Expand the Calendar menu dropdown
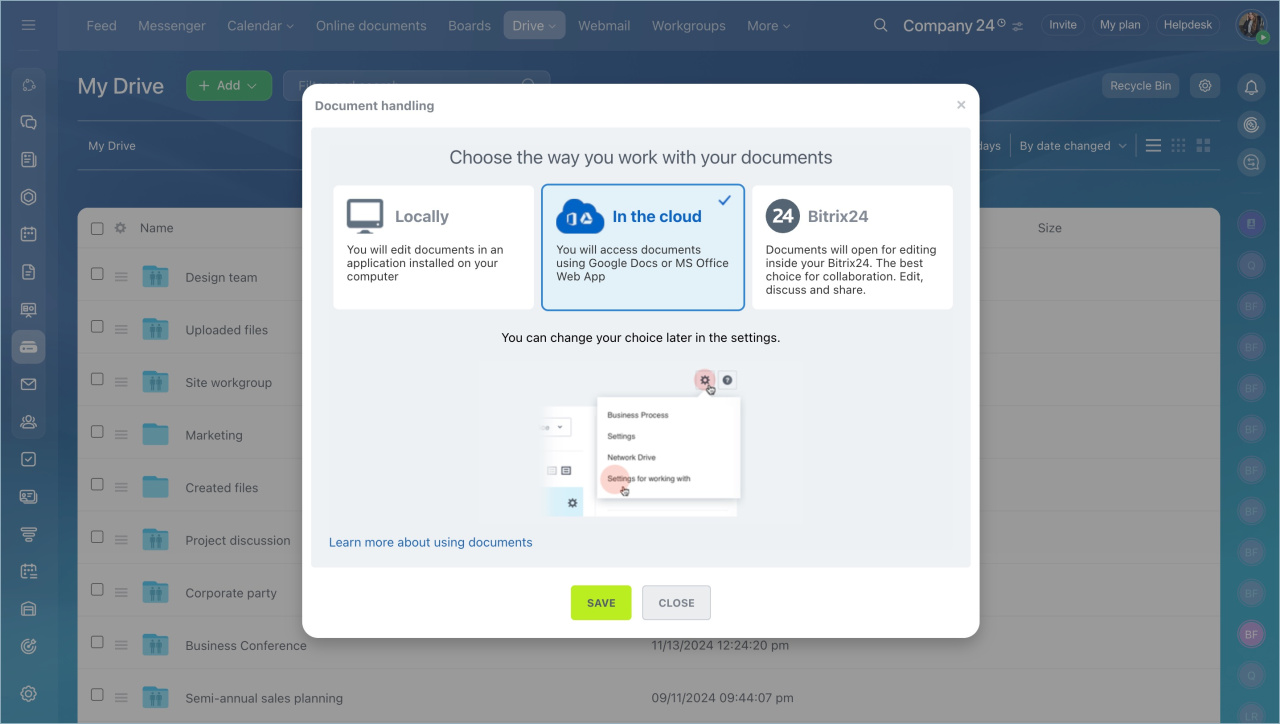 click(x=260, y=25)
